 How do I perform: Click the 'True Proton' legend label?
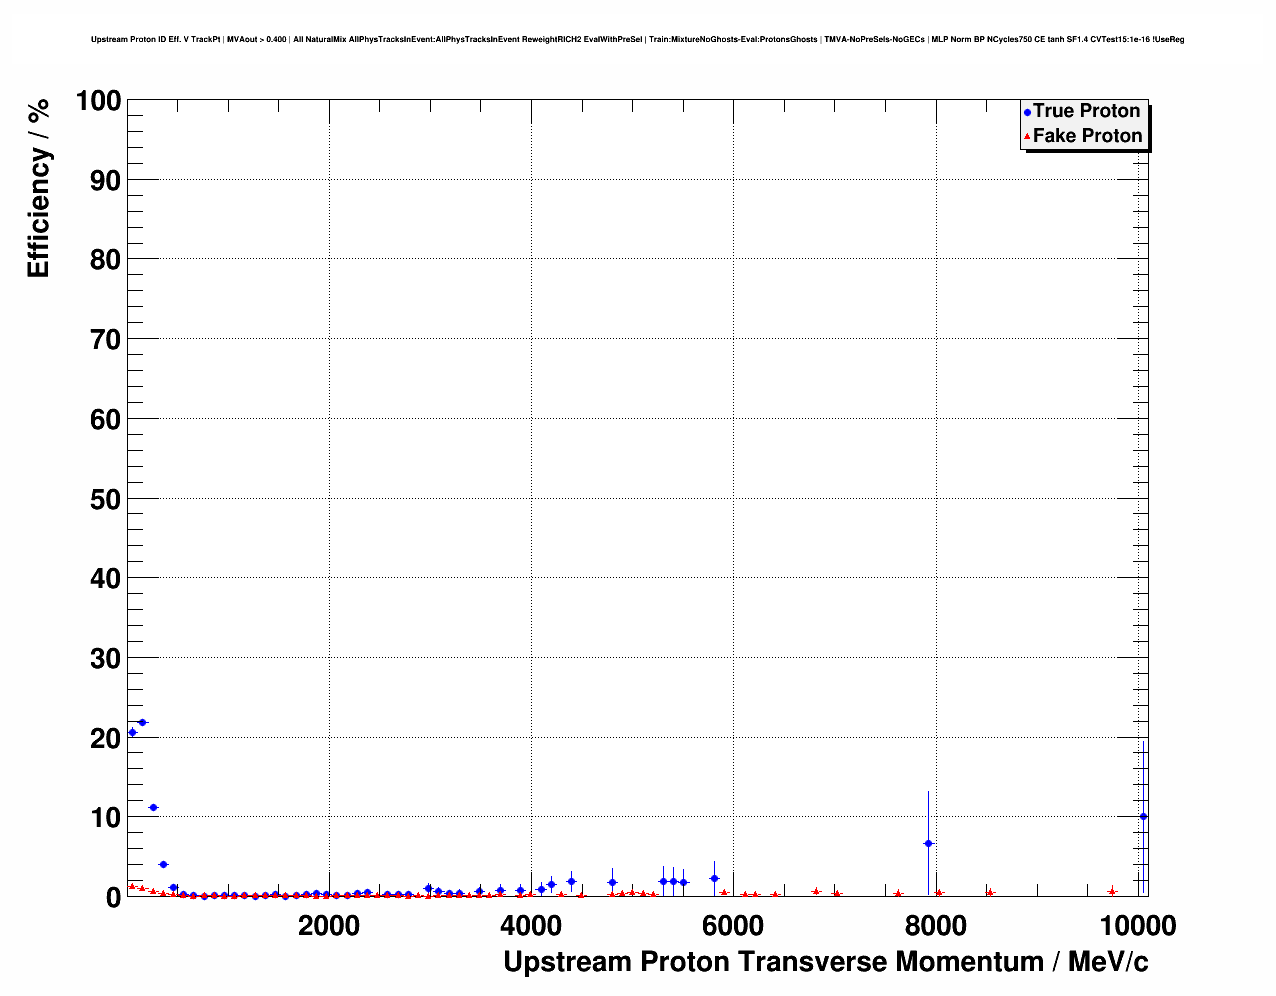[x=1086, y=111]
